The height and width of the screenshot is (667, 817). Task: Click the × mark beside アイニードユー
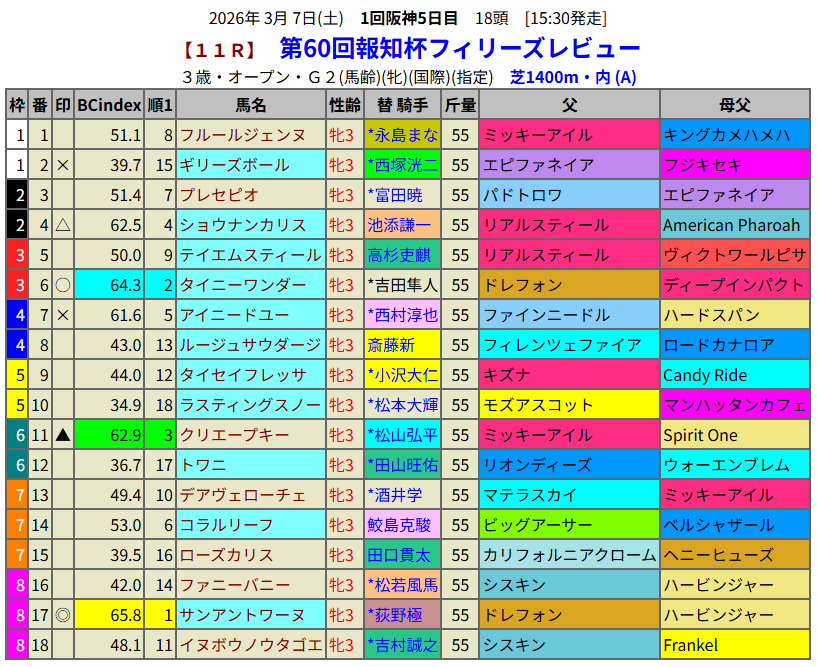63,315
